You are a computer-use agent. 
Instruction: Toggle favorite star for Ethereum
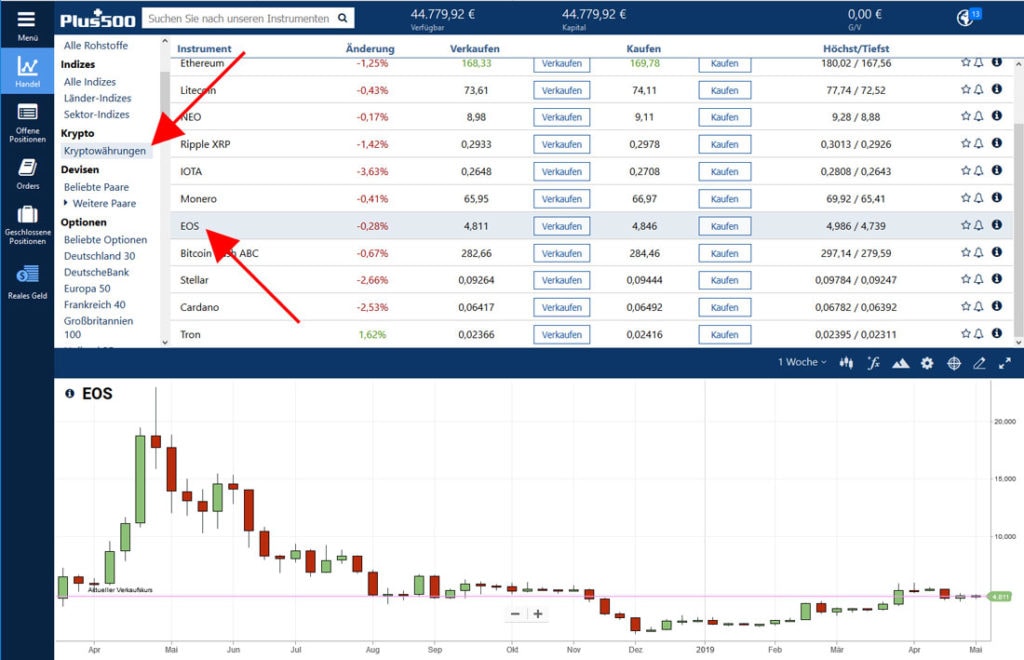tap(965, 62)
